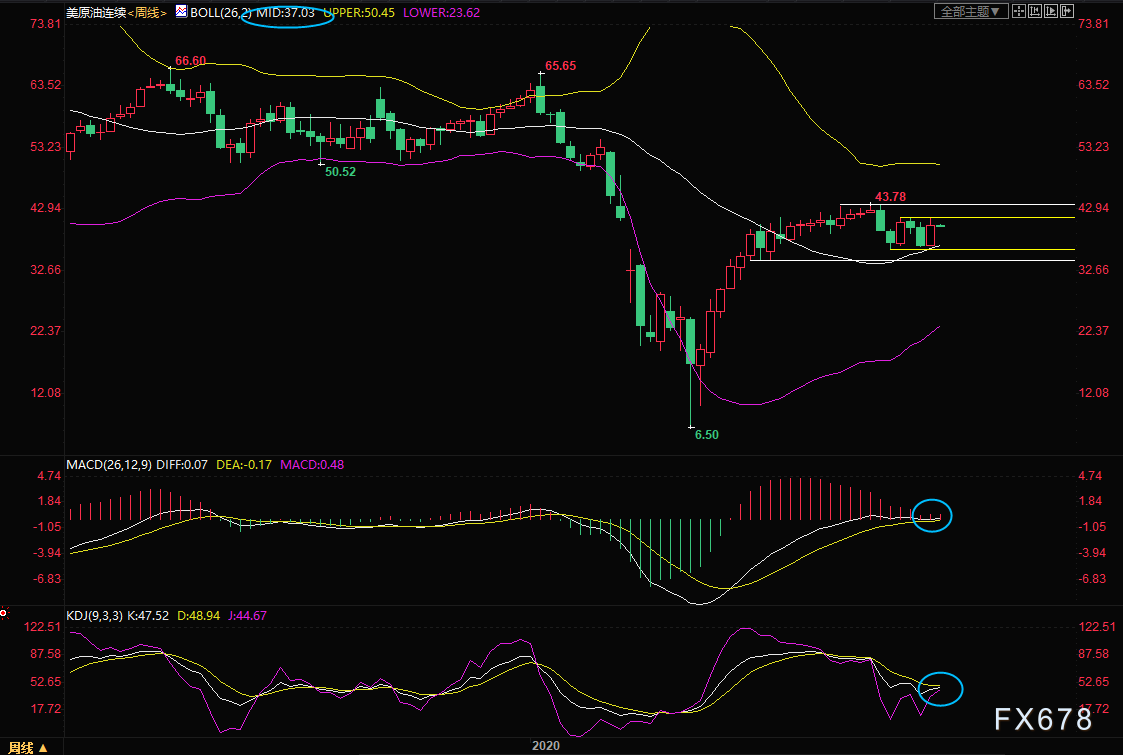Click the 66.60 high price label
The width and height of the screenshot is (1123, 755).
190,61
